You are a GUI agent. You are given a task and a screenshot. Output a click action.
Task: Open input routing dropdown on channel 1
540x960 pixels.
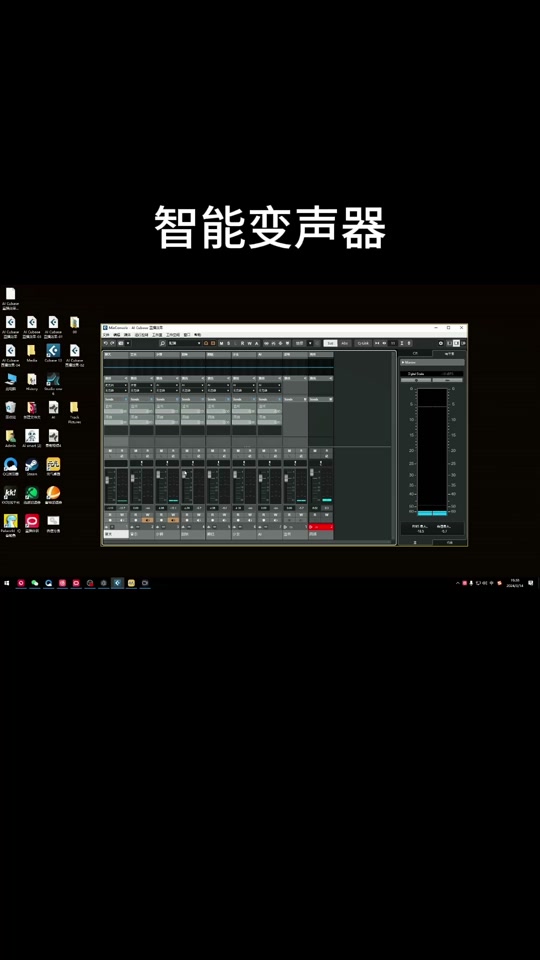(116, 384)
